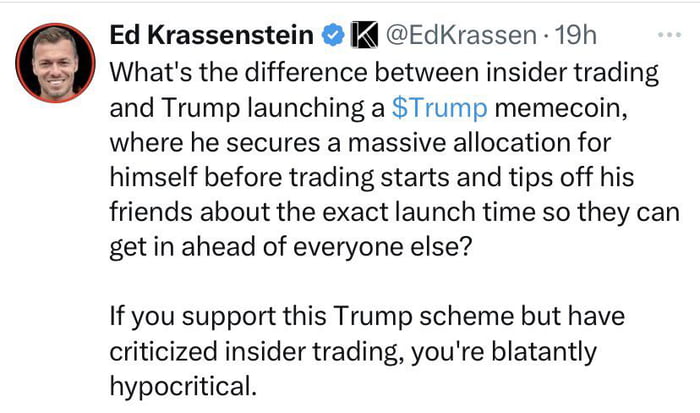Screen dimensions: 700x413
Task: Click the Ed Krassenstein display name
Action: 211,37
